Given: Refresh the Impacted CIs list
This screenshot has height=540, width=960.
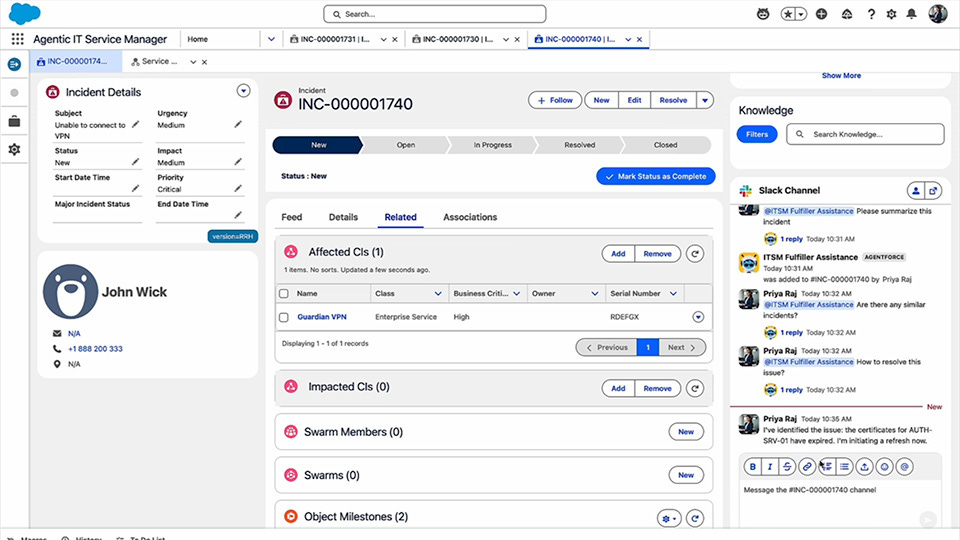Looking at the screenshot, I should [x=694, y=388].
